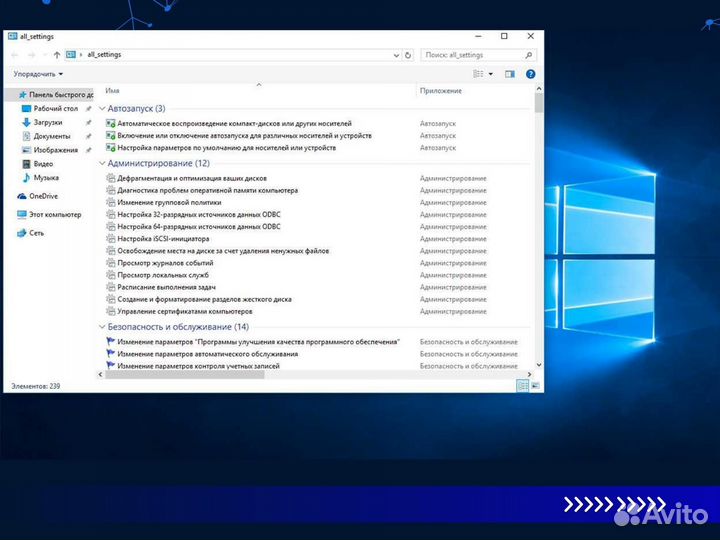The width and height of the screenshot is (720, 540).
Task: Select Настройка параметров по умолчанию item
Action: click(x=226, y=148)
